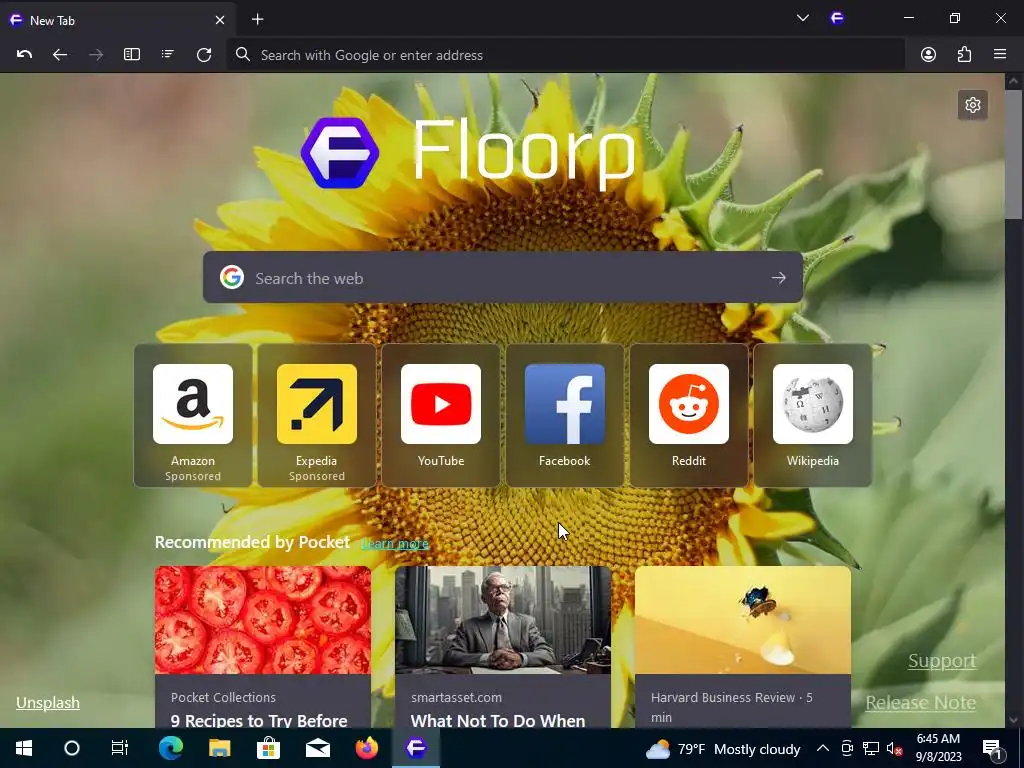The image size is (1024, 768).
Task: Open Cortana search circle in taskbar
Action: tap(72, 748)
